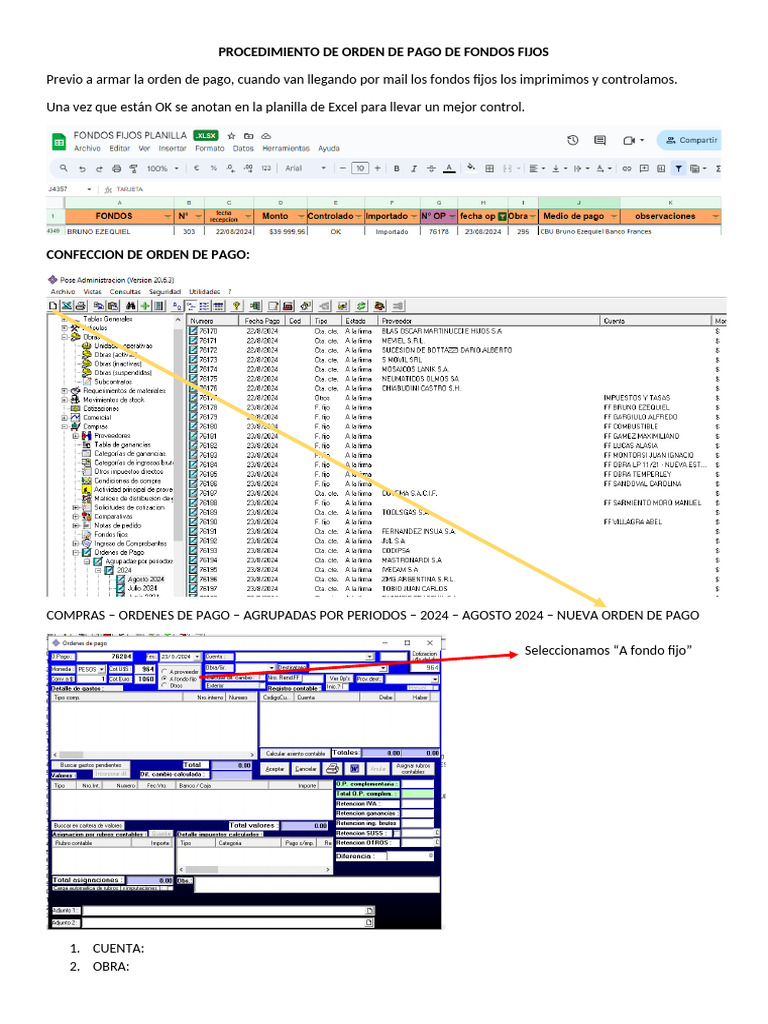The width and height of the screenshot is (768, 1024).
Task: Open fill color bucket in Sheets toolbar
Action: [471, 168]
